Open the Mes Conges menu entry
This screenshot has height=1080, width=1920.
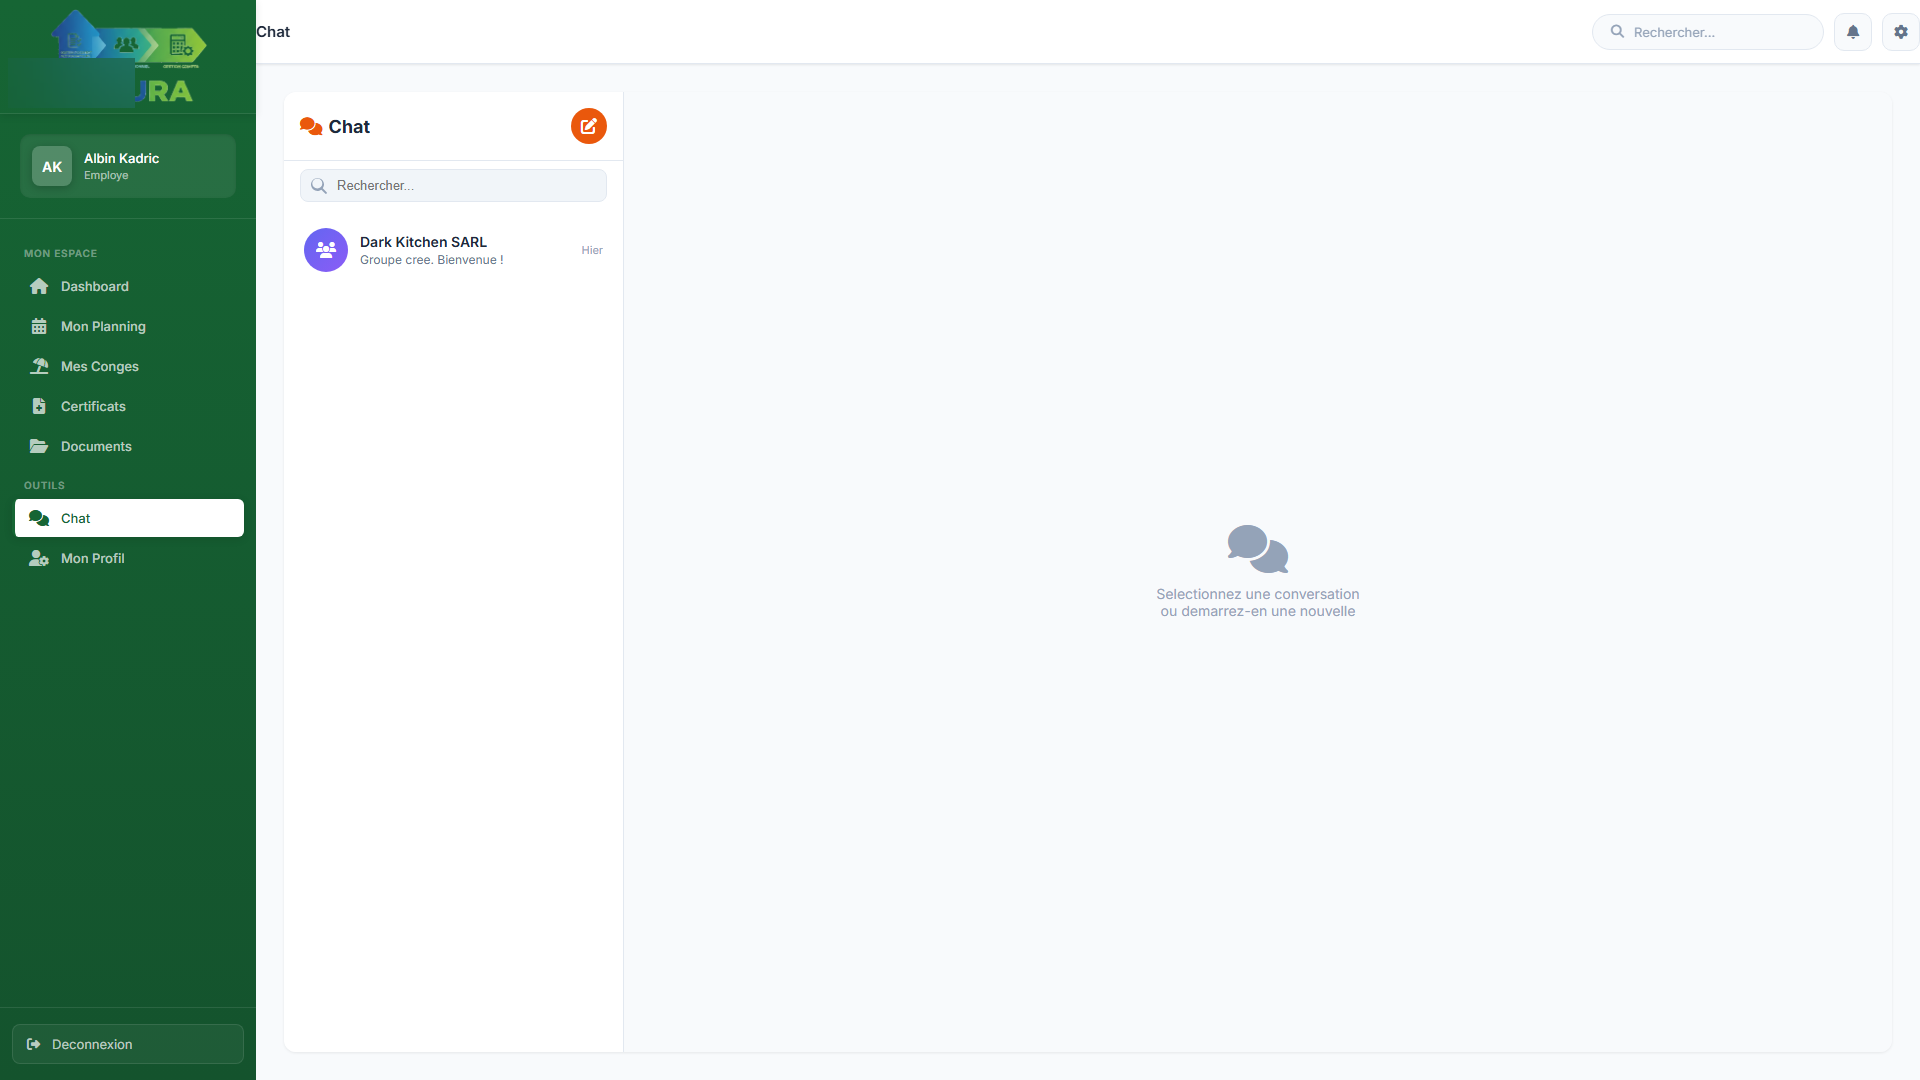point(100,367)
